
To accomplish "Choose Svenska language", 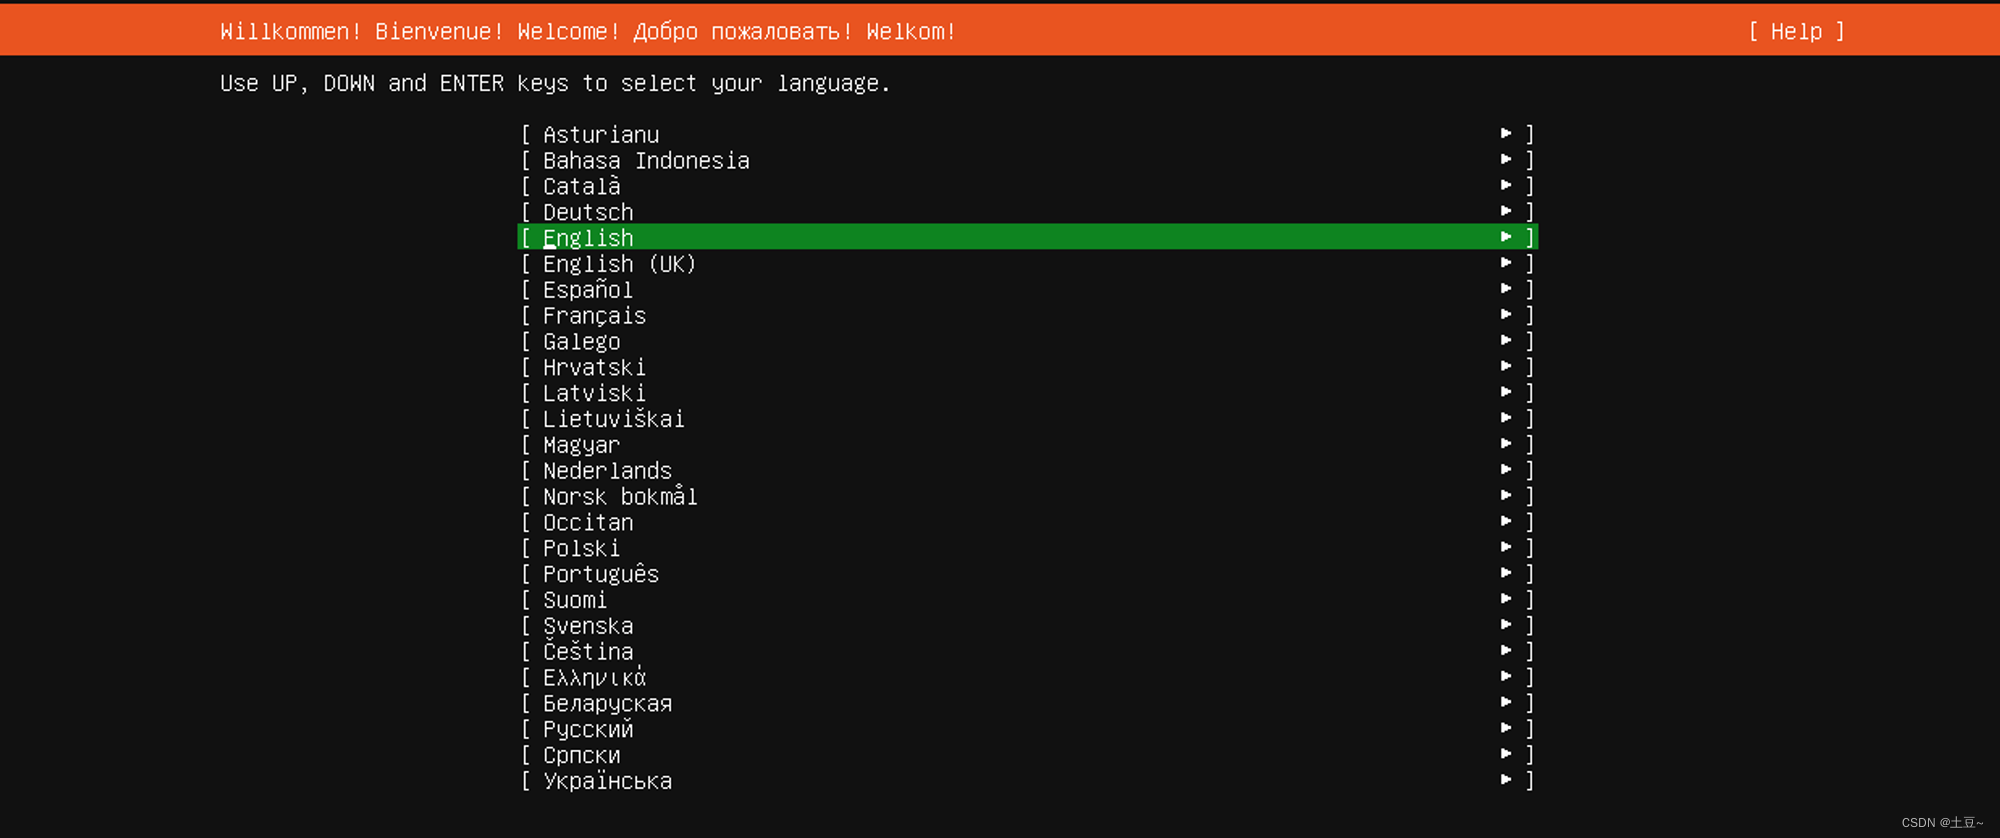I will (x=1027, y=625).
